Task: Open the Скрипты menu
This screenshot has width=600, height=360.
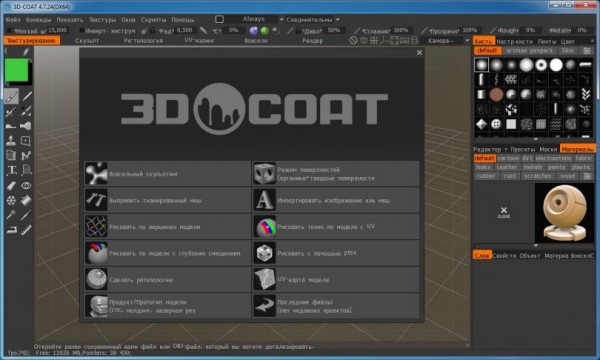Action: (153, 20)
